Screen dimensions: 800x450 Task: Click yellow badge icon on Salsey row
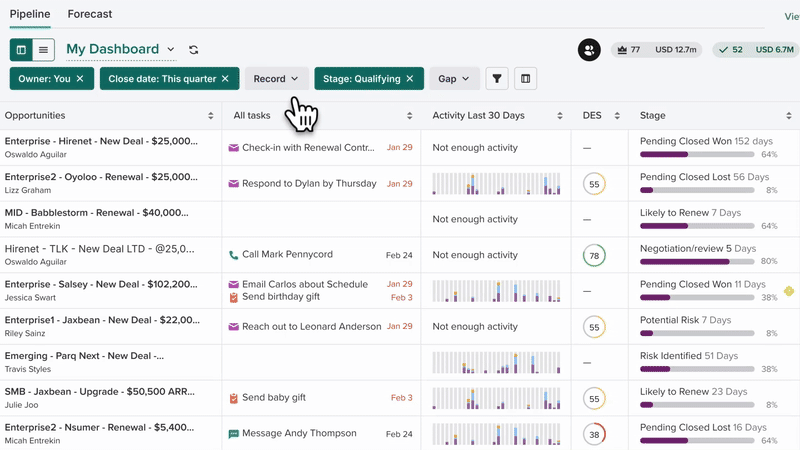click(x=789, y=291)
